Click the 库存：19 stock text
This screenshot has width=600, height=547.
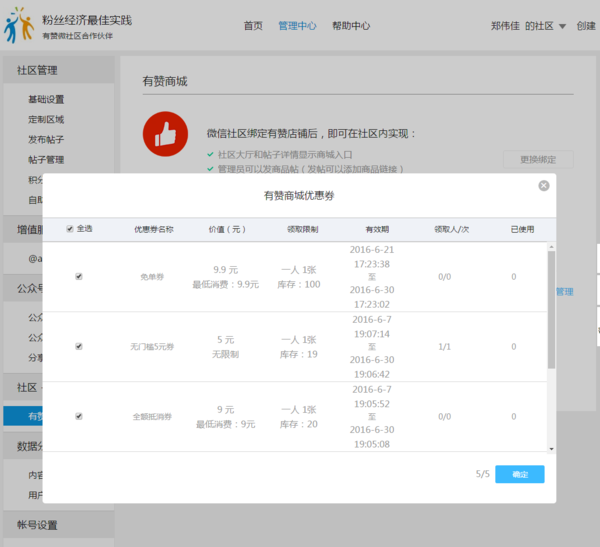(299, 354)
